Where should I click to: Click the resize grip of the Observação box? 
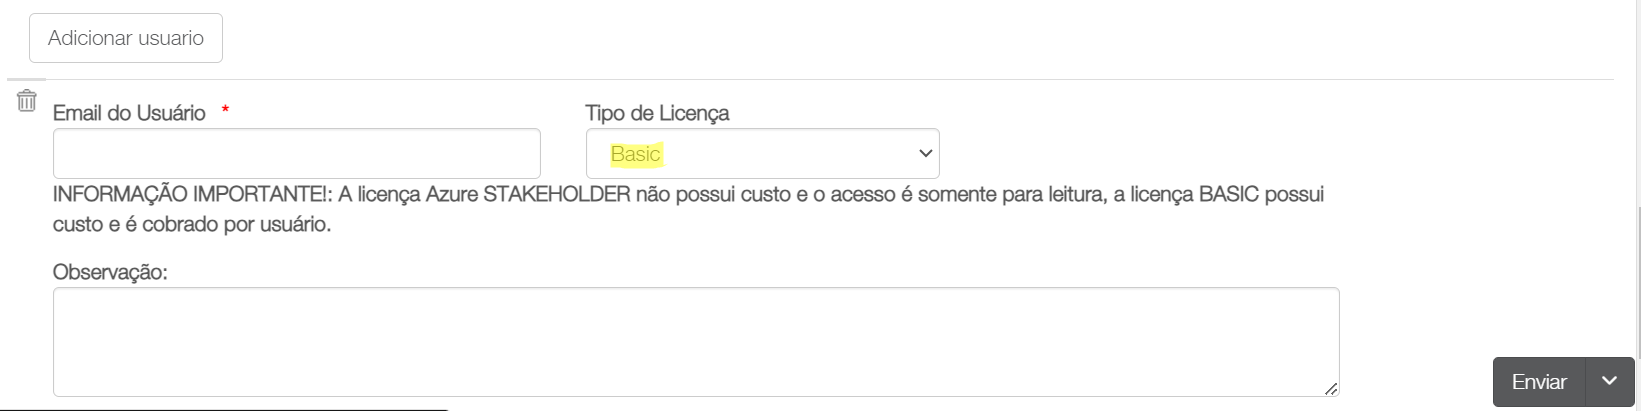coord(1330,389)
